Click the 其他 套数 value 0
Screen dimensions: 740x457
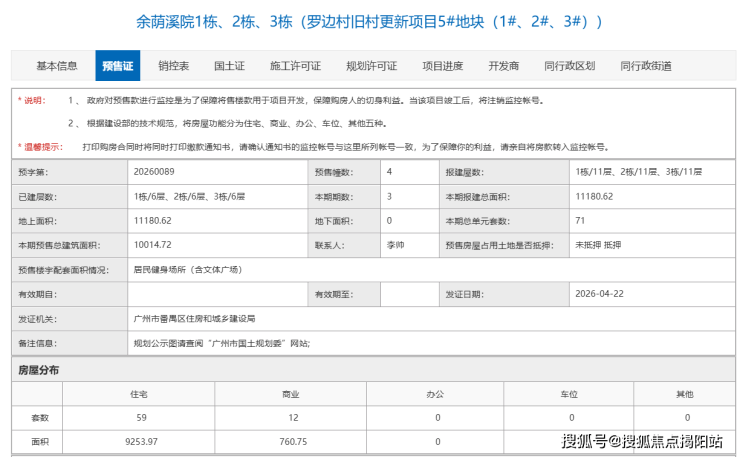click(x=687, y=418)
